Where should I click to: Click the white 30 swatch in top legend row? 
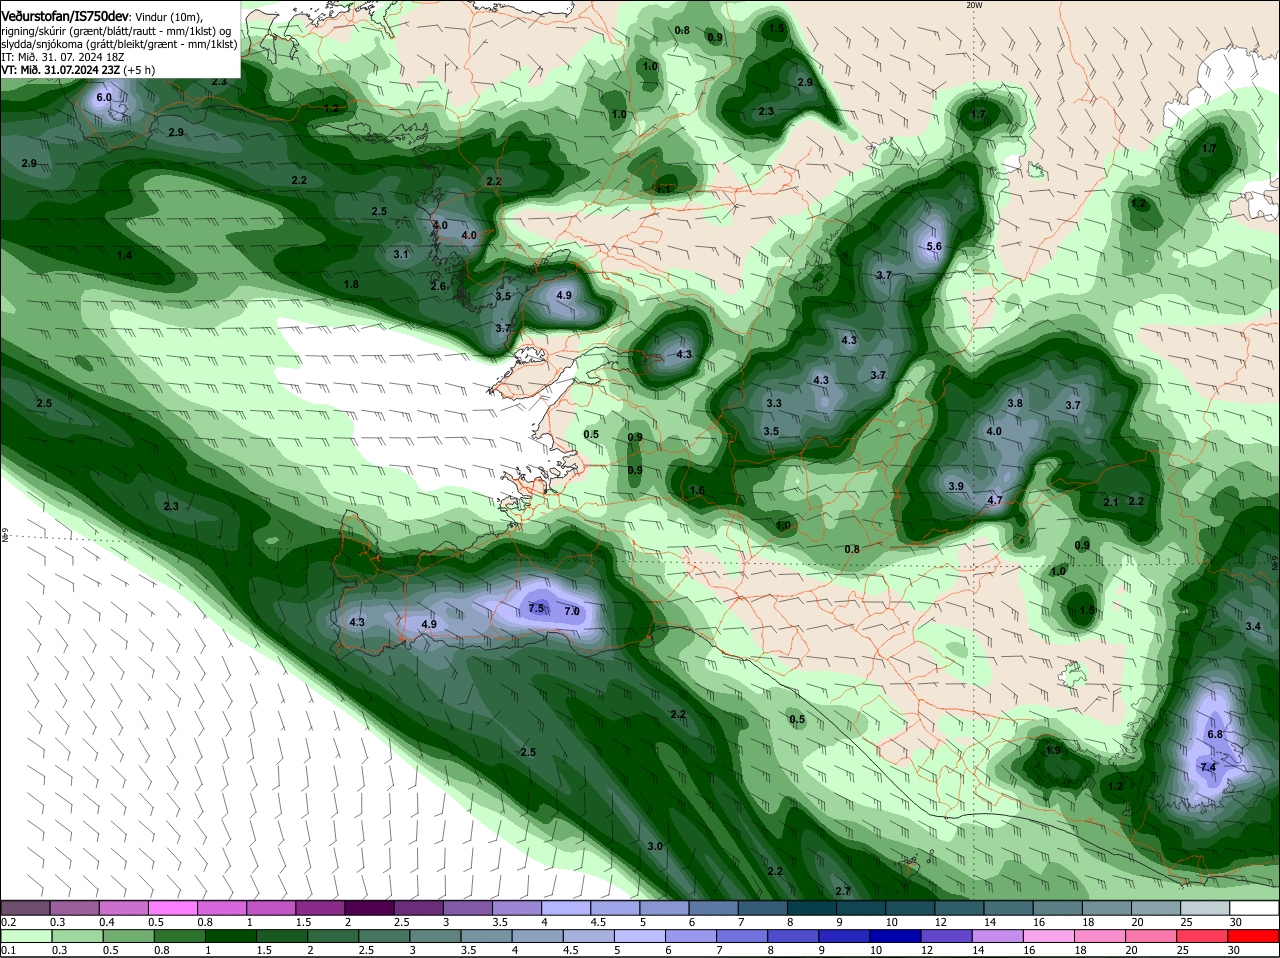pos(1254,907)
